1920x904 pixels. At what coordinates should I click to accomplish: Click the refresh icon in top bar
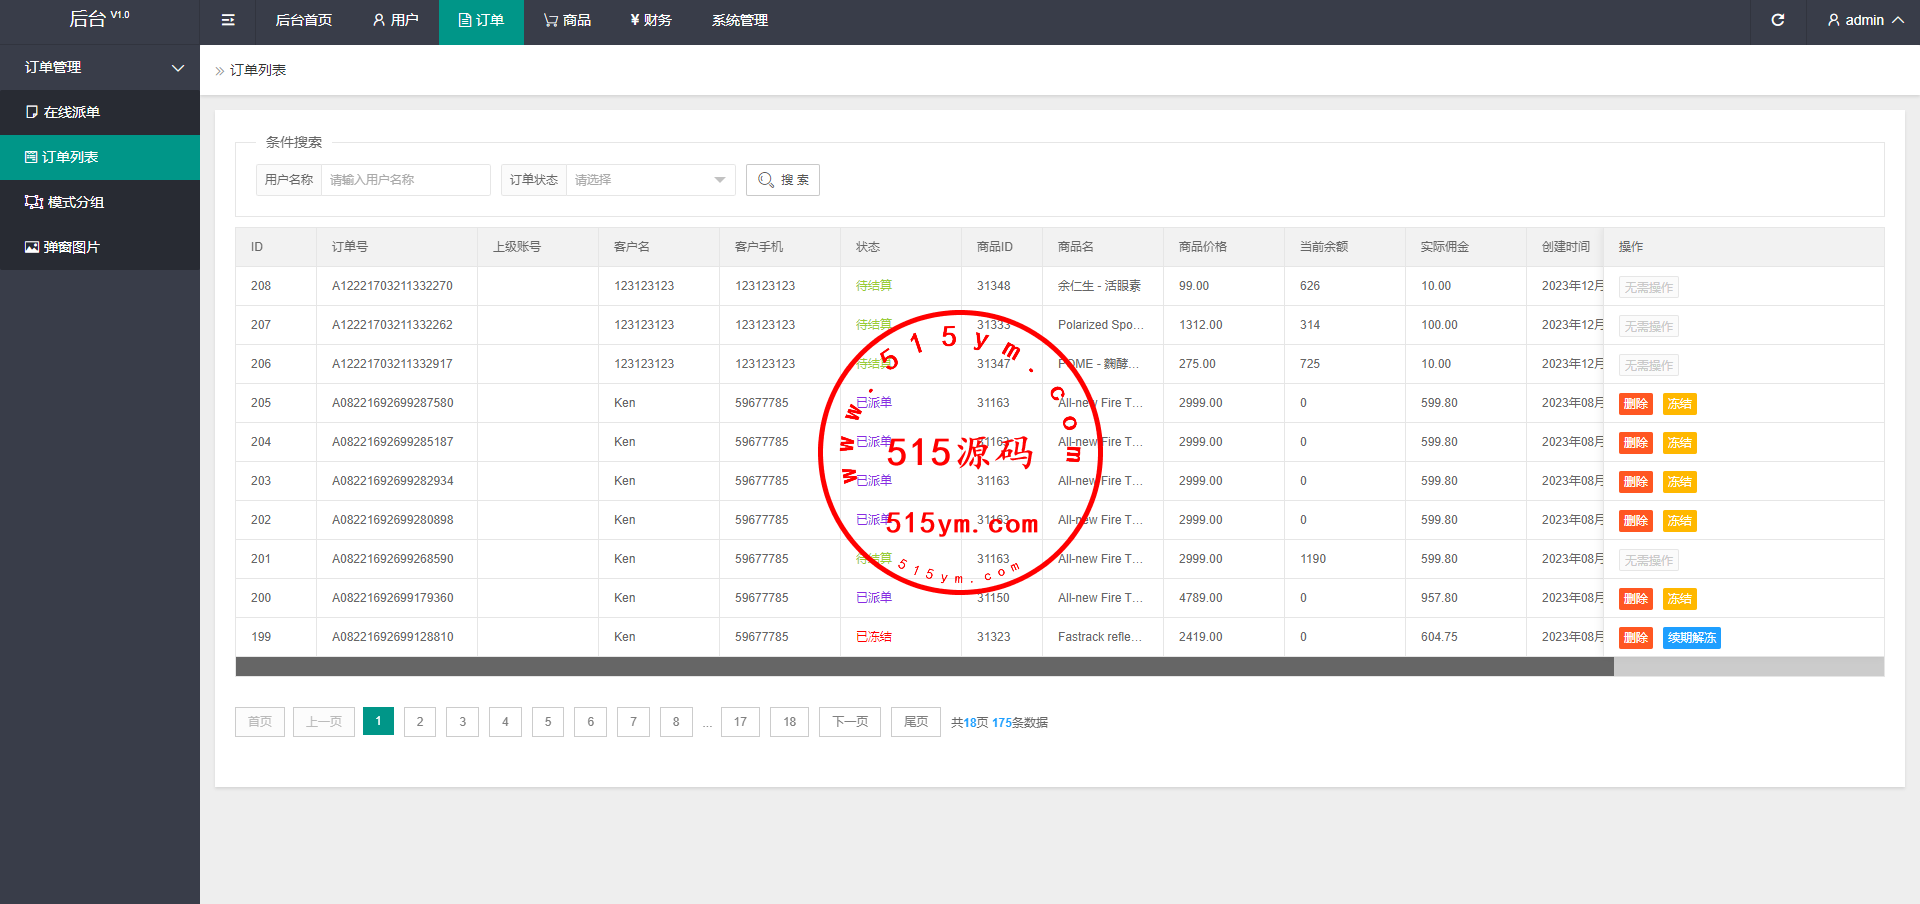pyautogui.click(x=1777, y=20)
